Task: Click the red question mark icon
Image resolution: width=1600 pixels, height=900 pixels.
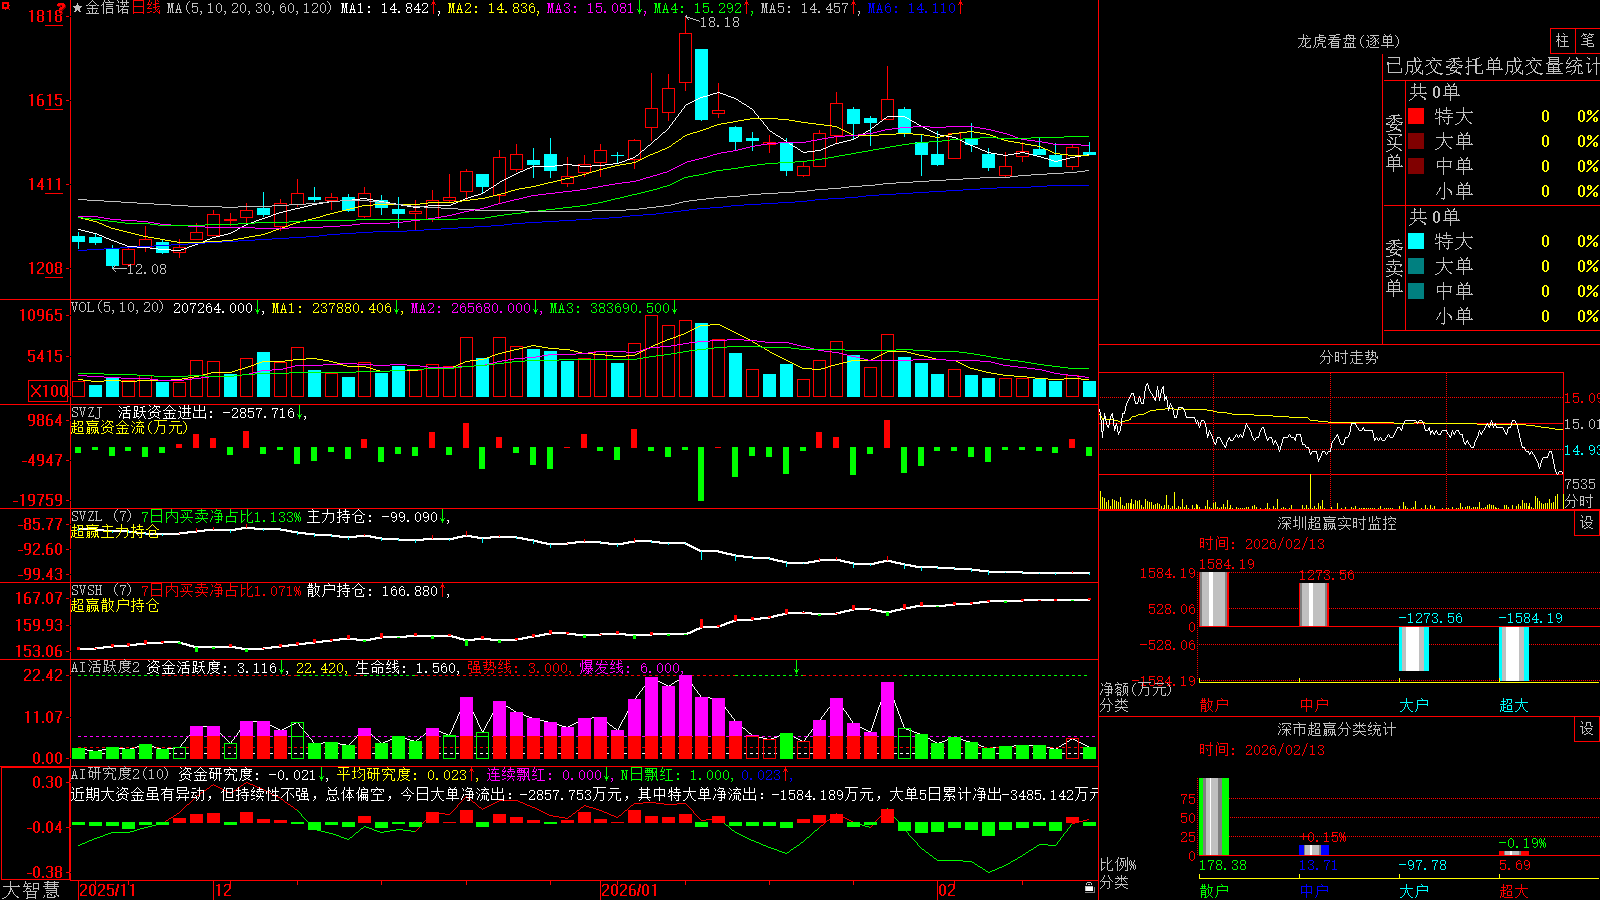Action: (62, 7)
